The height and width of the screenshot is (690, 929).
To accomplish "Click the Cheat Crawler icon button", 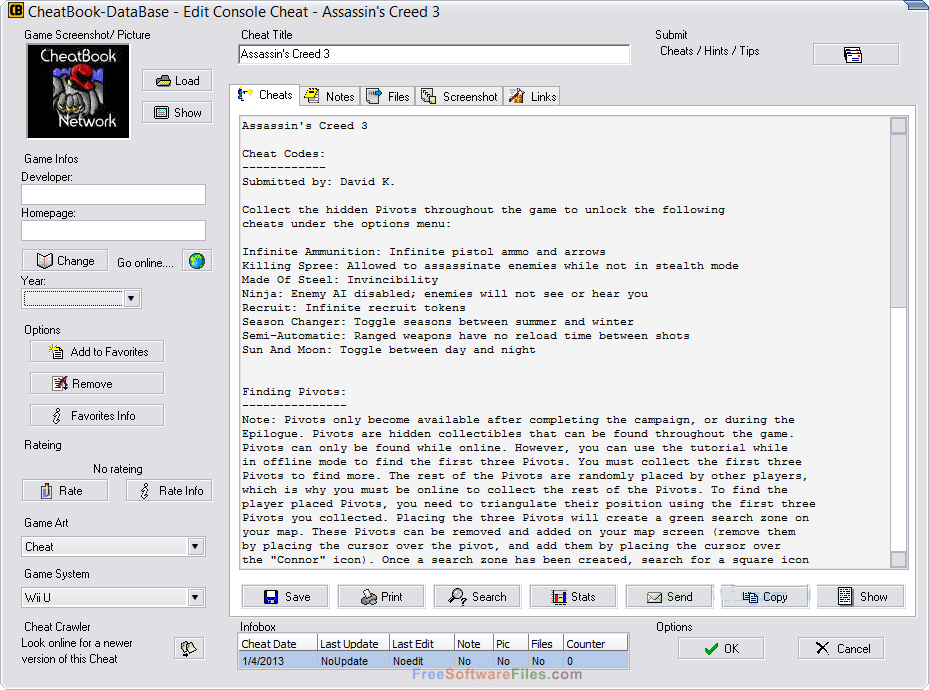I will tap(189, 648).
